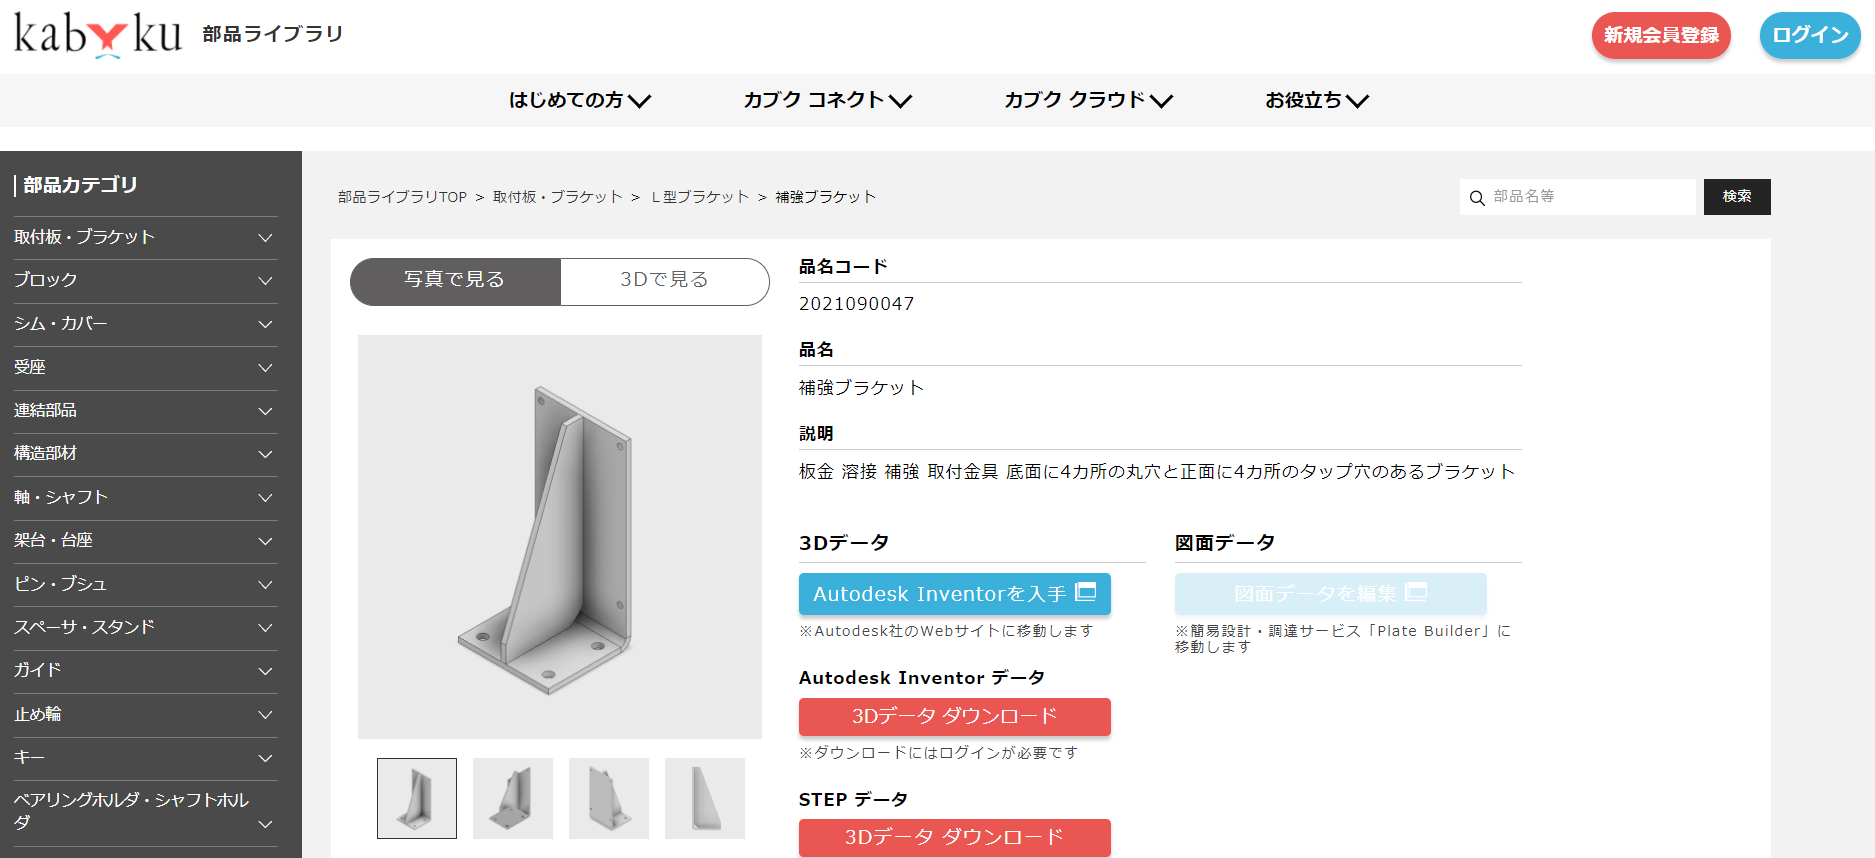
Task: Select the first bracket thumbnail
Action: (417, 798)
